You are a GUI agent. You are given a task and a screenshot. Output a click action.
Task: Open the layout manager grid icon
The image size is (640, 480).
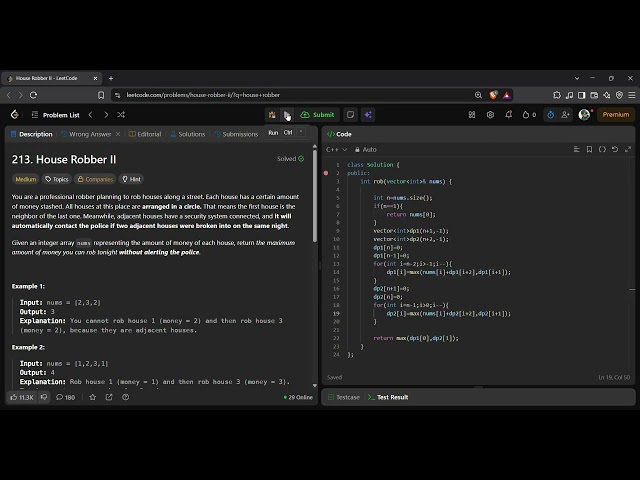pyautogui.click(x=472, y=115)
